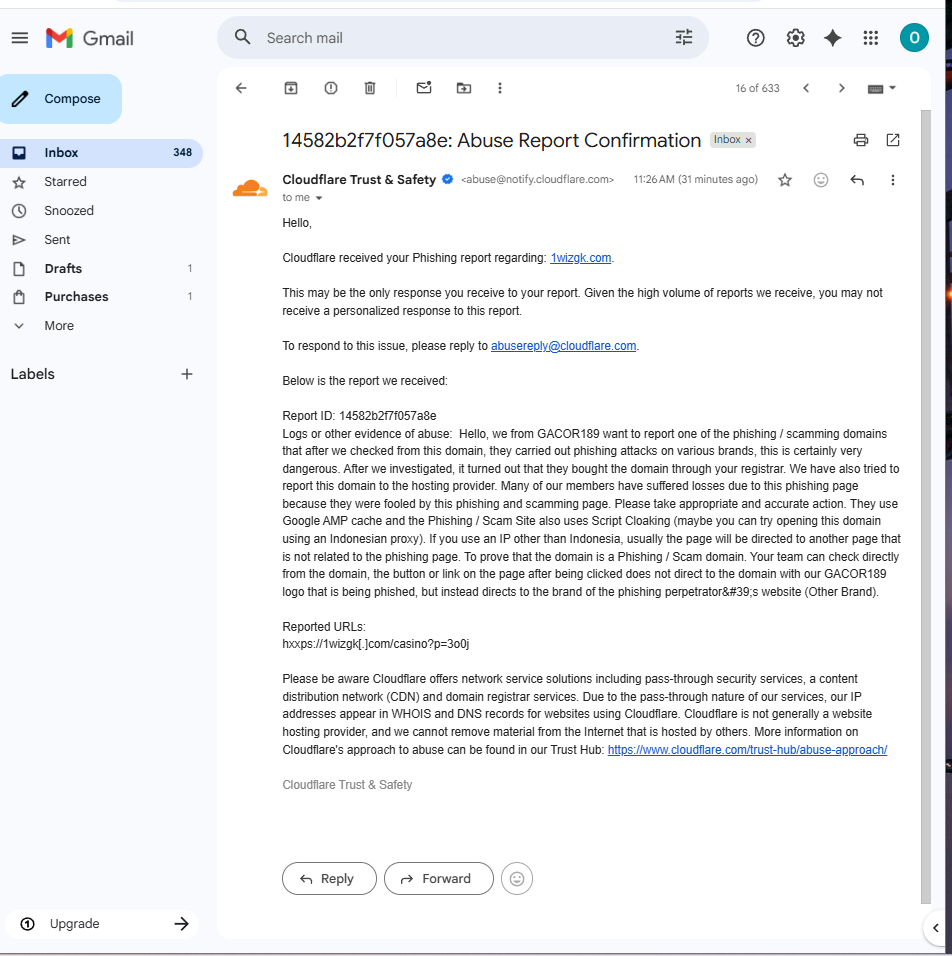
Task: Open the Gemini sparkle icon
Action: (x=832, y=38)
